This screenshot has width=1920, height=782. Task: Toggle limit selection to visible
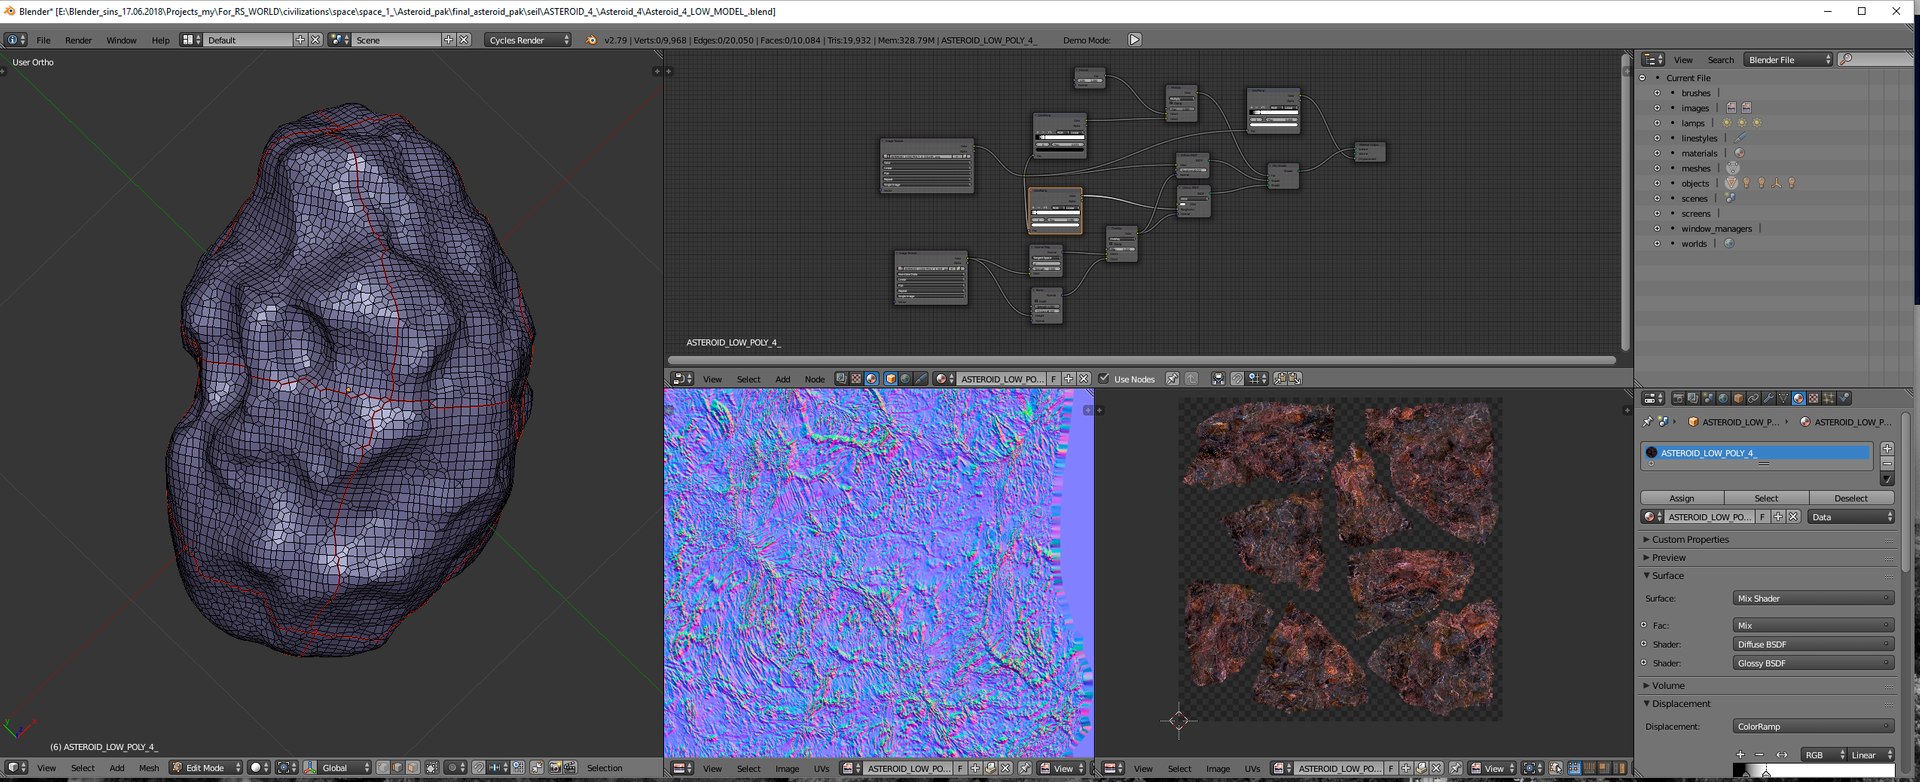[x=431, y=768]
